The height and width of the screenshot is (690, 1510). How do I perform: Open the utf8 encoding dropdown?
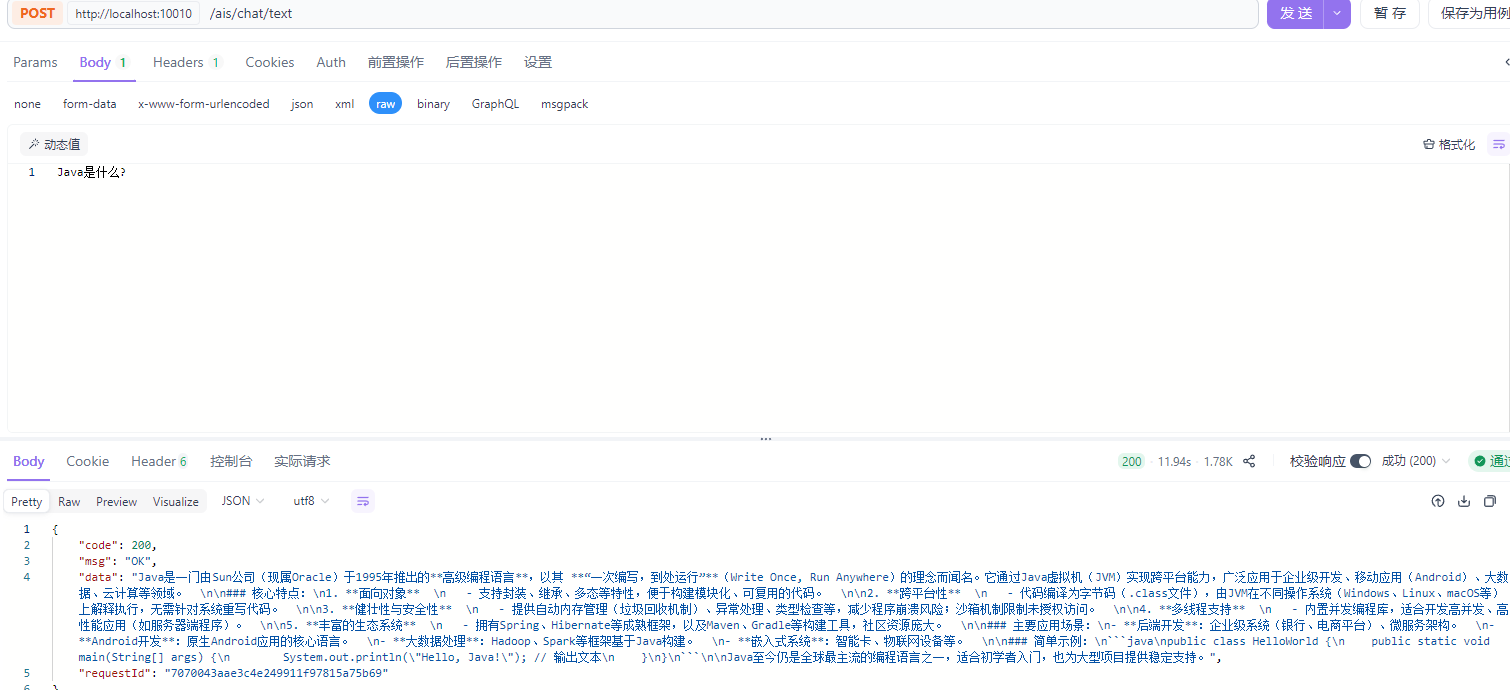click(x=311, y=501)
